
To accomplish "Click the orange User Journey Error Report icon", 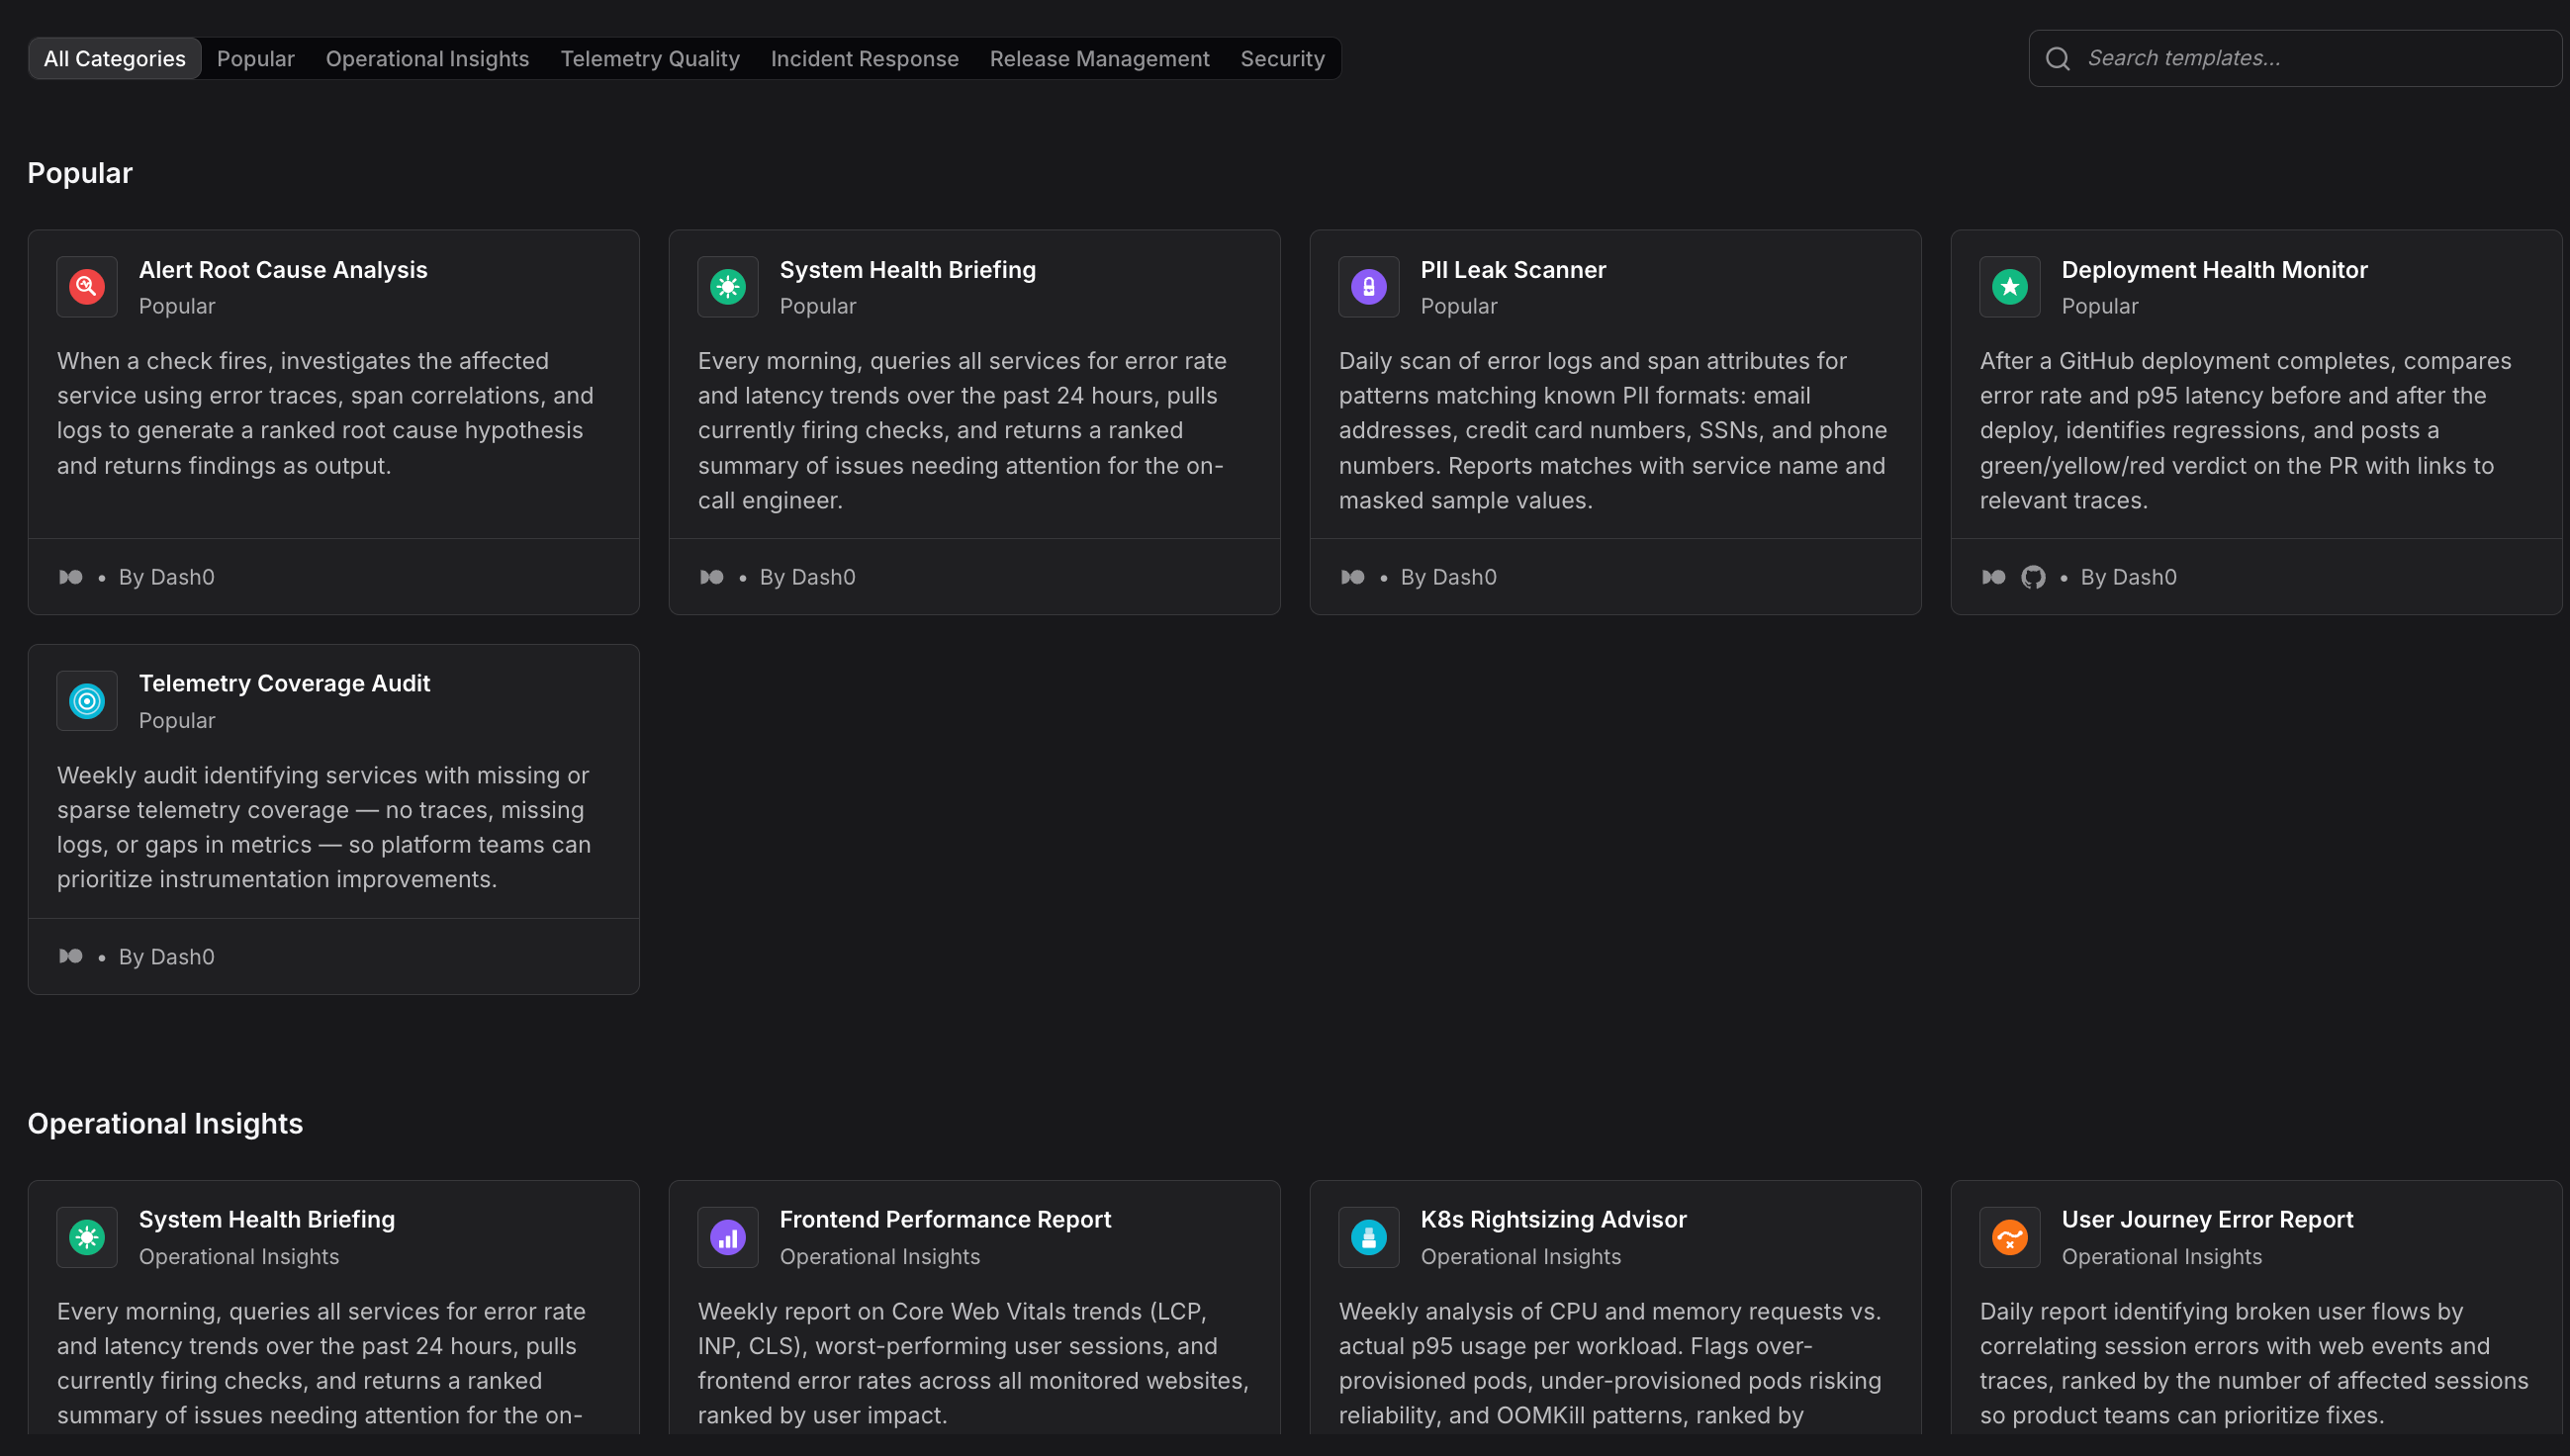I will point(2010,1238).
